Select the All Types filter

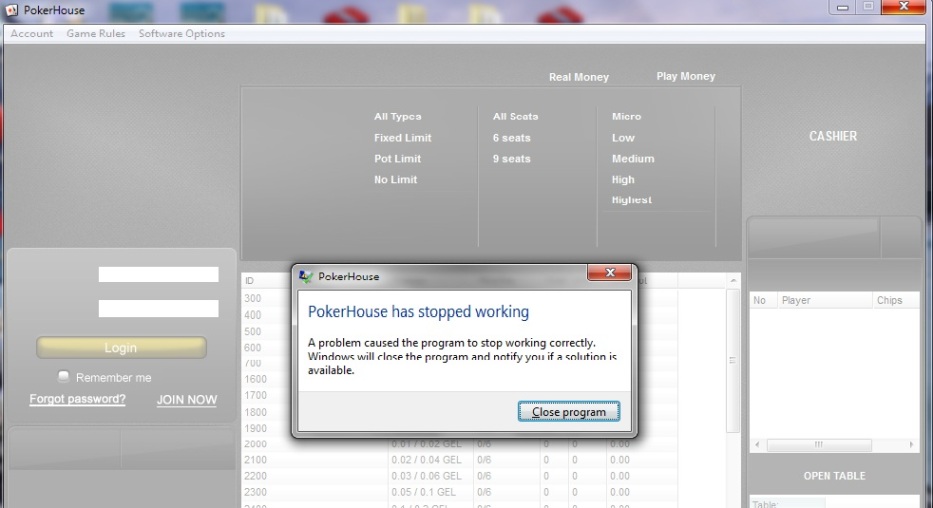[x=397, y=117]
